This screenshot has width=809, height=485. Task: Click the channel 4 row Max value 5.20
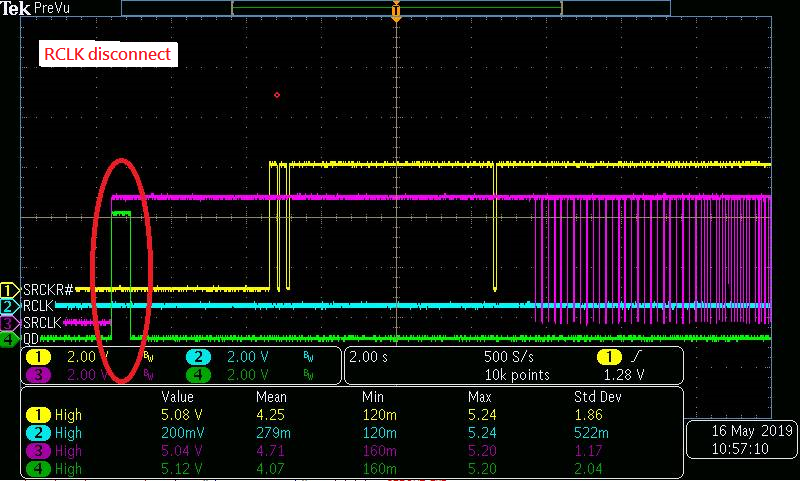(482, 469)
